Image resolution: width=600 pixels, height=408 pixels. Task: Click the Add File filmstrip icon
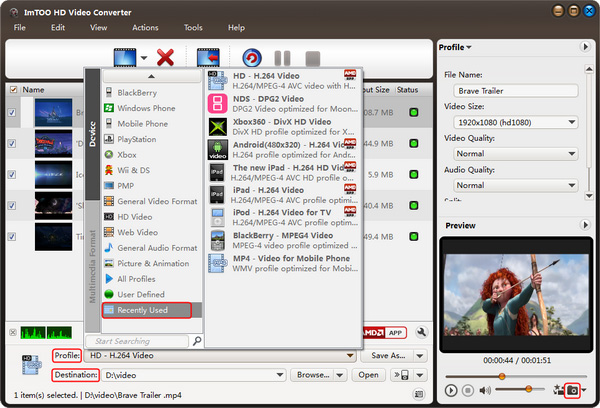(x=125, y=57)
